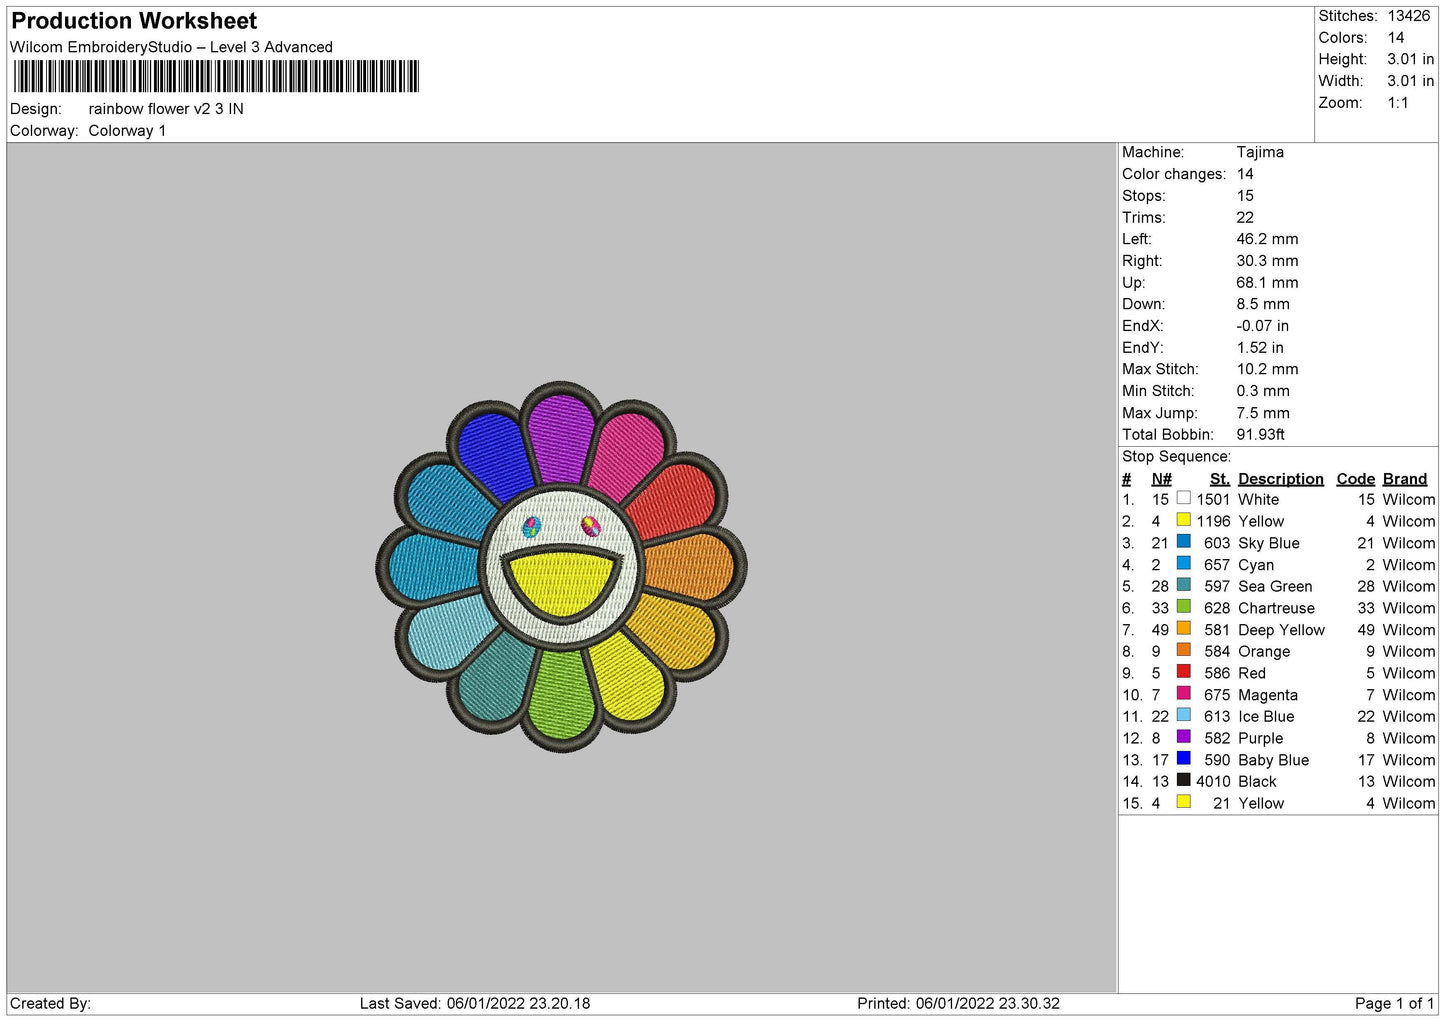Click the Left value '46.2 mm'
Viewport: 1445px width, 1021px height.
tap(1267, 239)
